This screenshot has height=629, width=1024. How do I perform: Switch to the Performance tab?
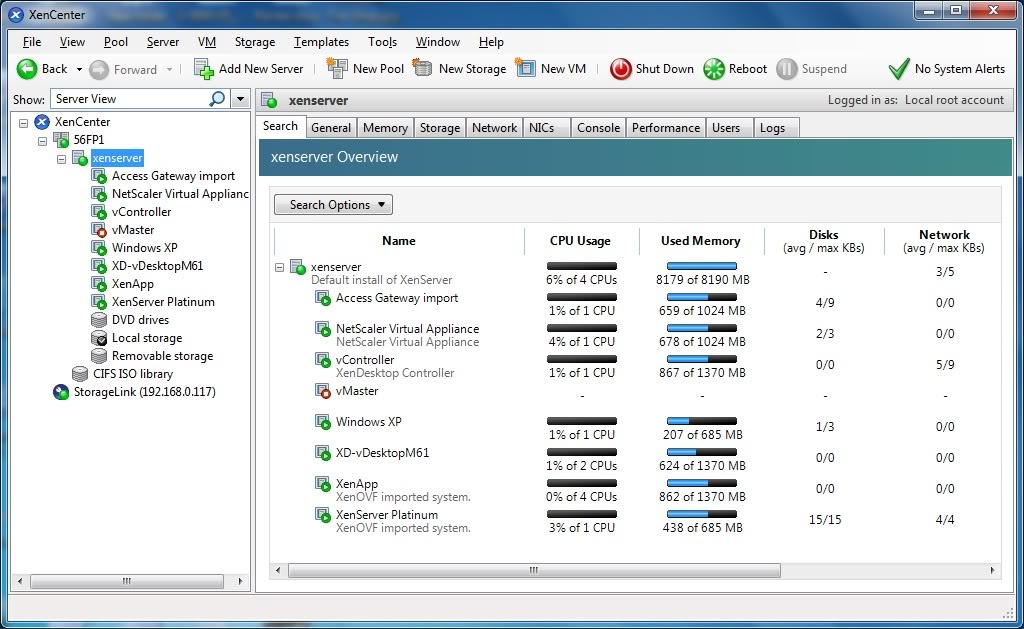tap(666, 127)
